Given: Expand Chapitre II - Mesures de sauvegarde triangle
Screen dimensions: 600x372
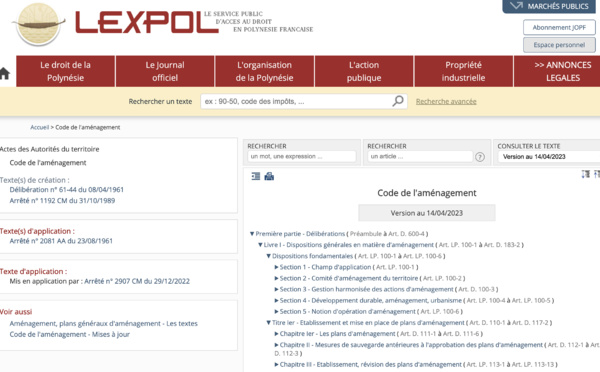Looking at the screenshot, I should pos(276,345).
